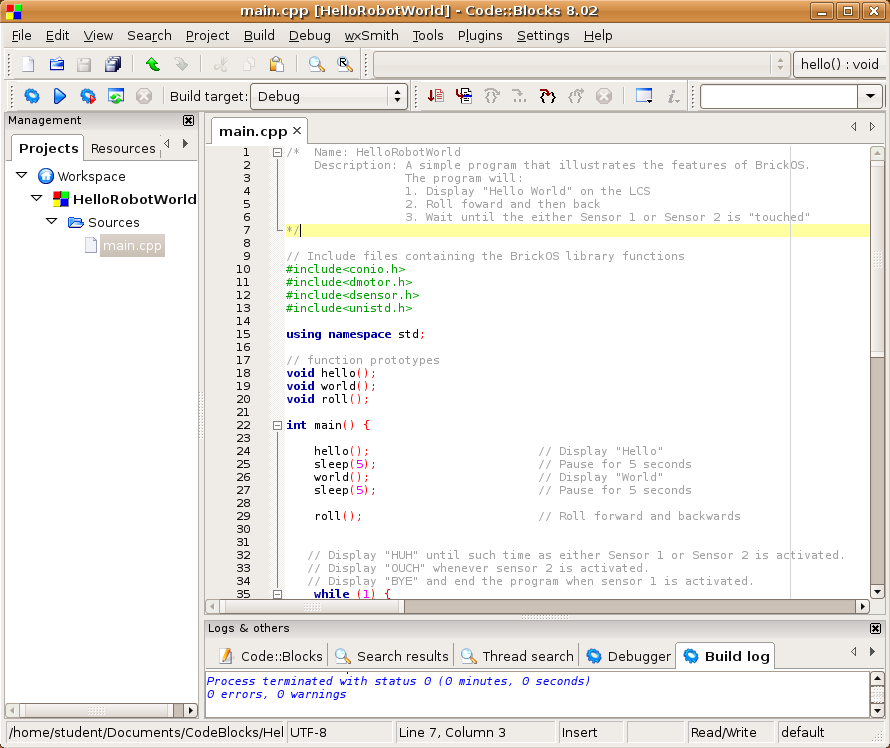This screenshot has height=748, width=890.
Task: Collapse the HelloRobotWorld project node
Action: 36,199
